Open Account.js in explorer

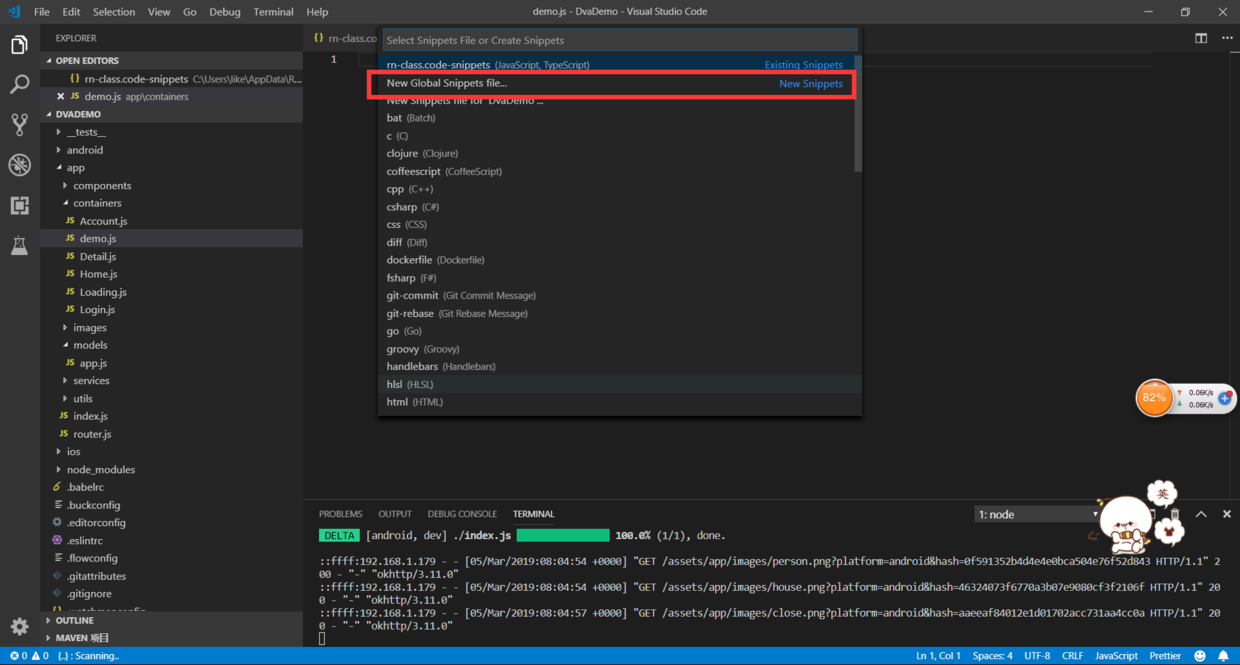click(103, 221)
